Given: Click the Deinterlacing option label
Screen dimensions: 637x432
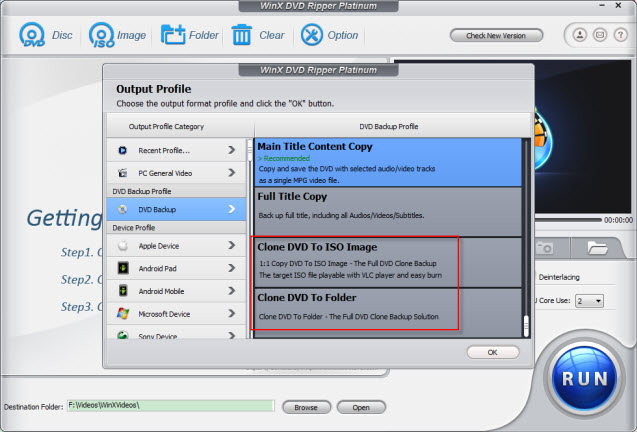Looking at the screenshot, I should click(559, 277).
